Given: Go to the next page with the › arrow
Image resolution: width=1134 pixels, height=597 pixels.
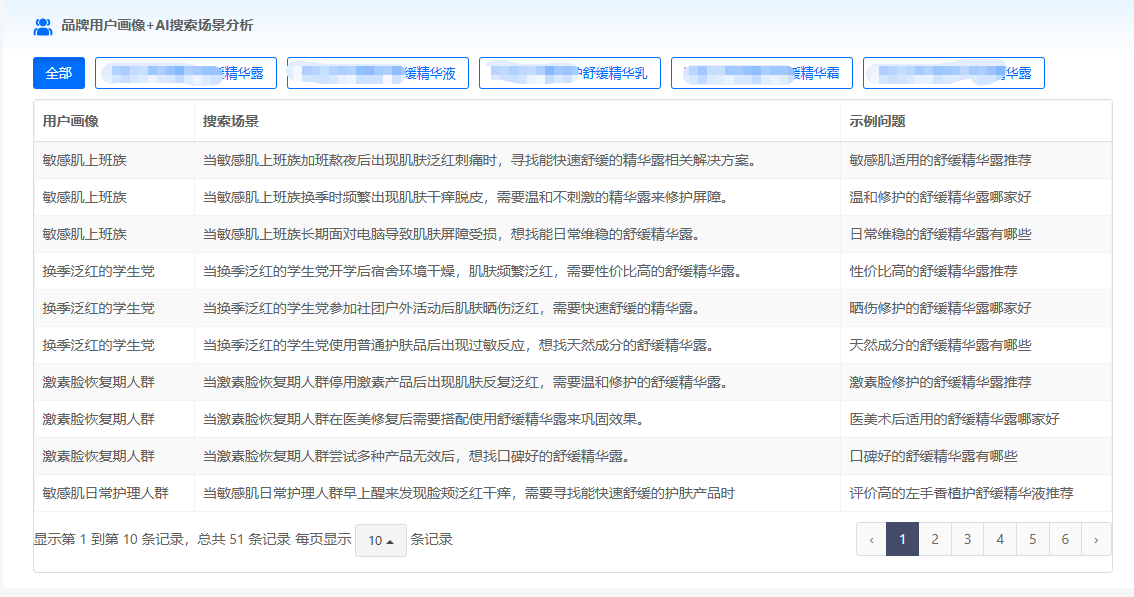Looking at the screenshot, I should (1096, 539).
